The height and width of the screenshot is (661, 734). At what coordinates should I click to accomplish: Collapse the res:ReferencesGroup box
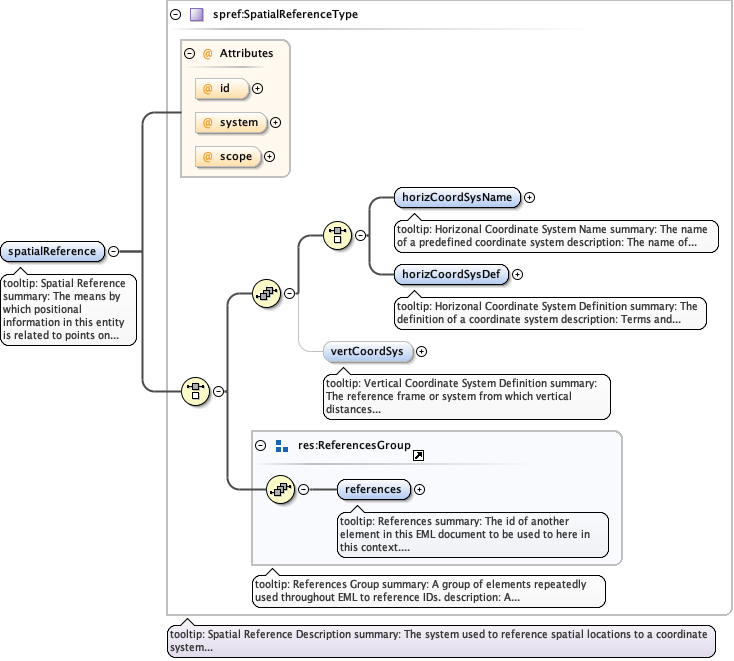click(x=261, y=446)
